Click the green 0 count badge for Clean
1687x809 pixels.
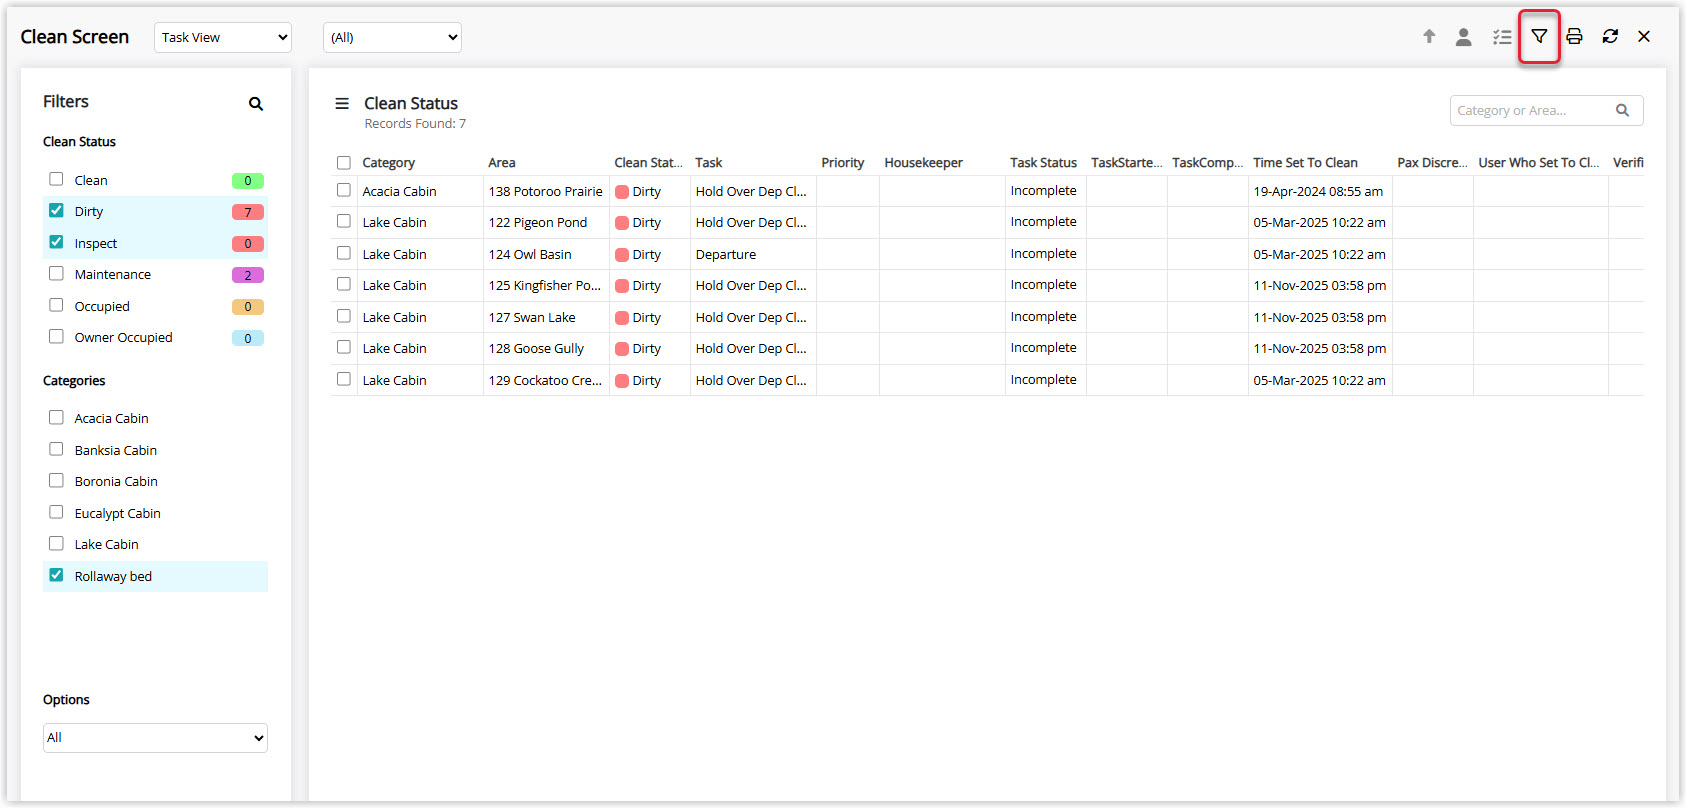pyautogui.click(x=248, y=181)
